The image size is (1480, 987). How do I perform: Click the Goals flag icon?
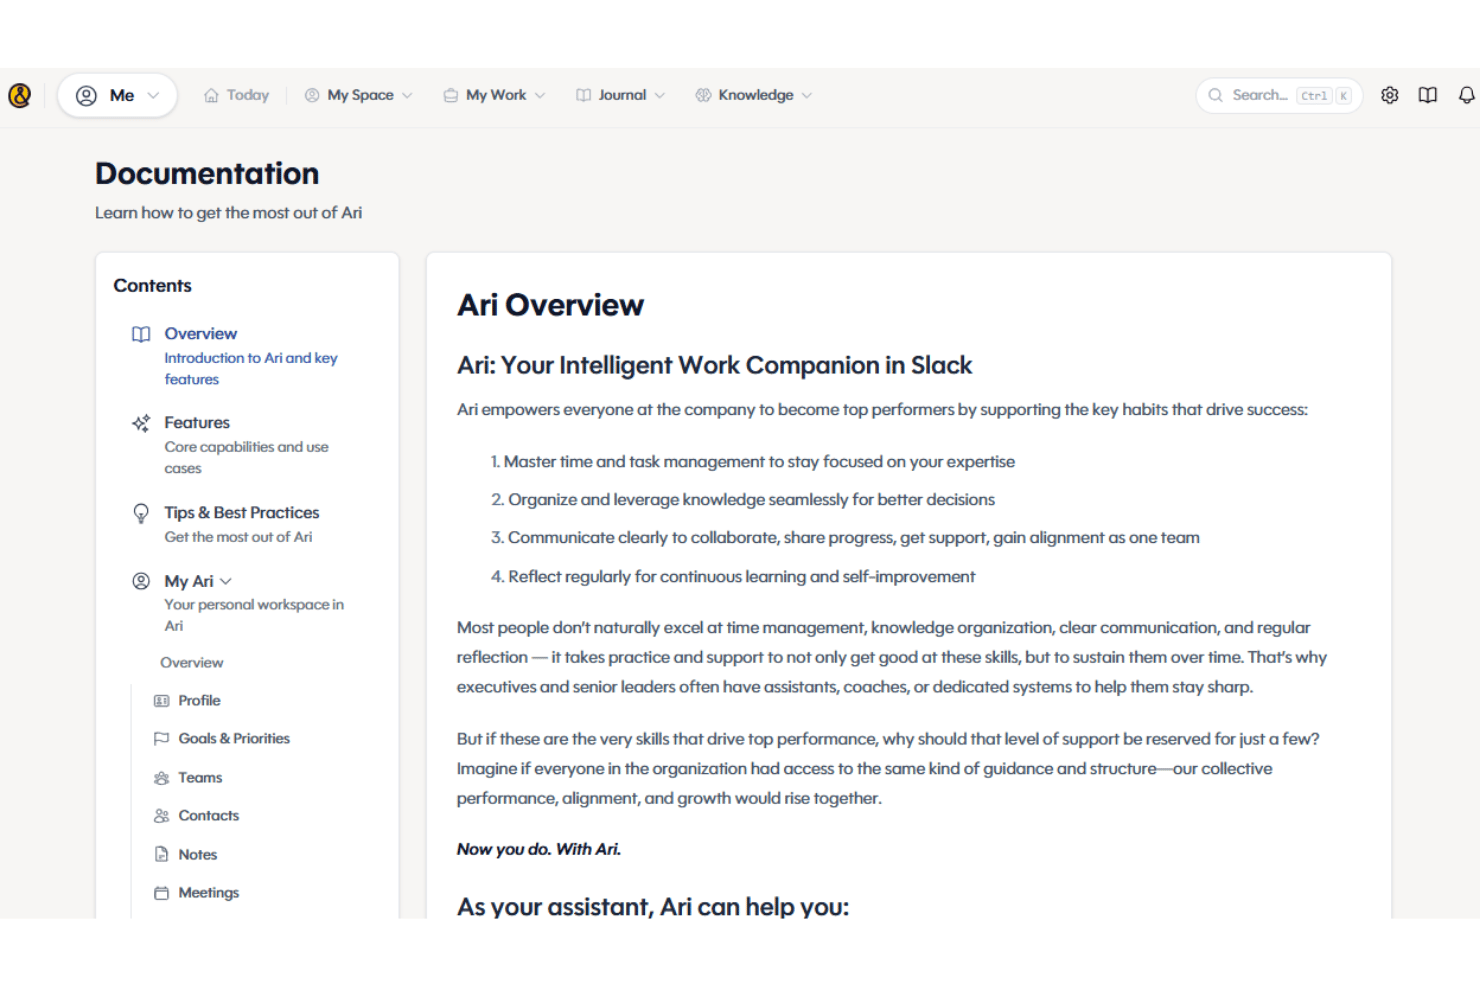[x=161, y=739]
